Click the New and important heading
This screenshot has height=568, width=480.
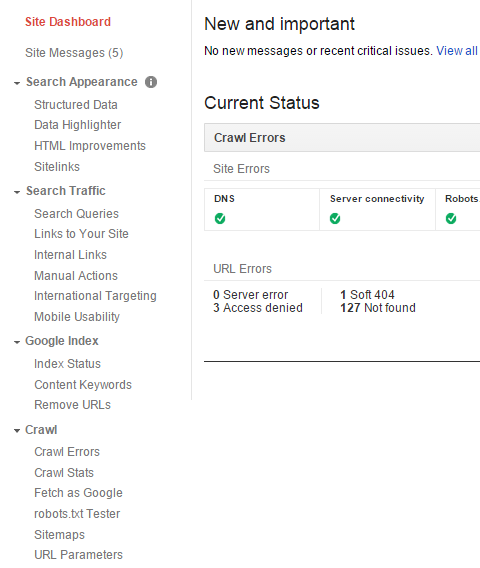click(x=279, y=24)
